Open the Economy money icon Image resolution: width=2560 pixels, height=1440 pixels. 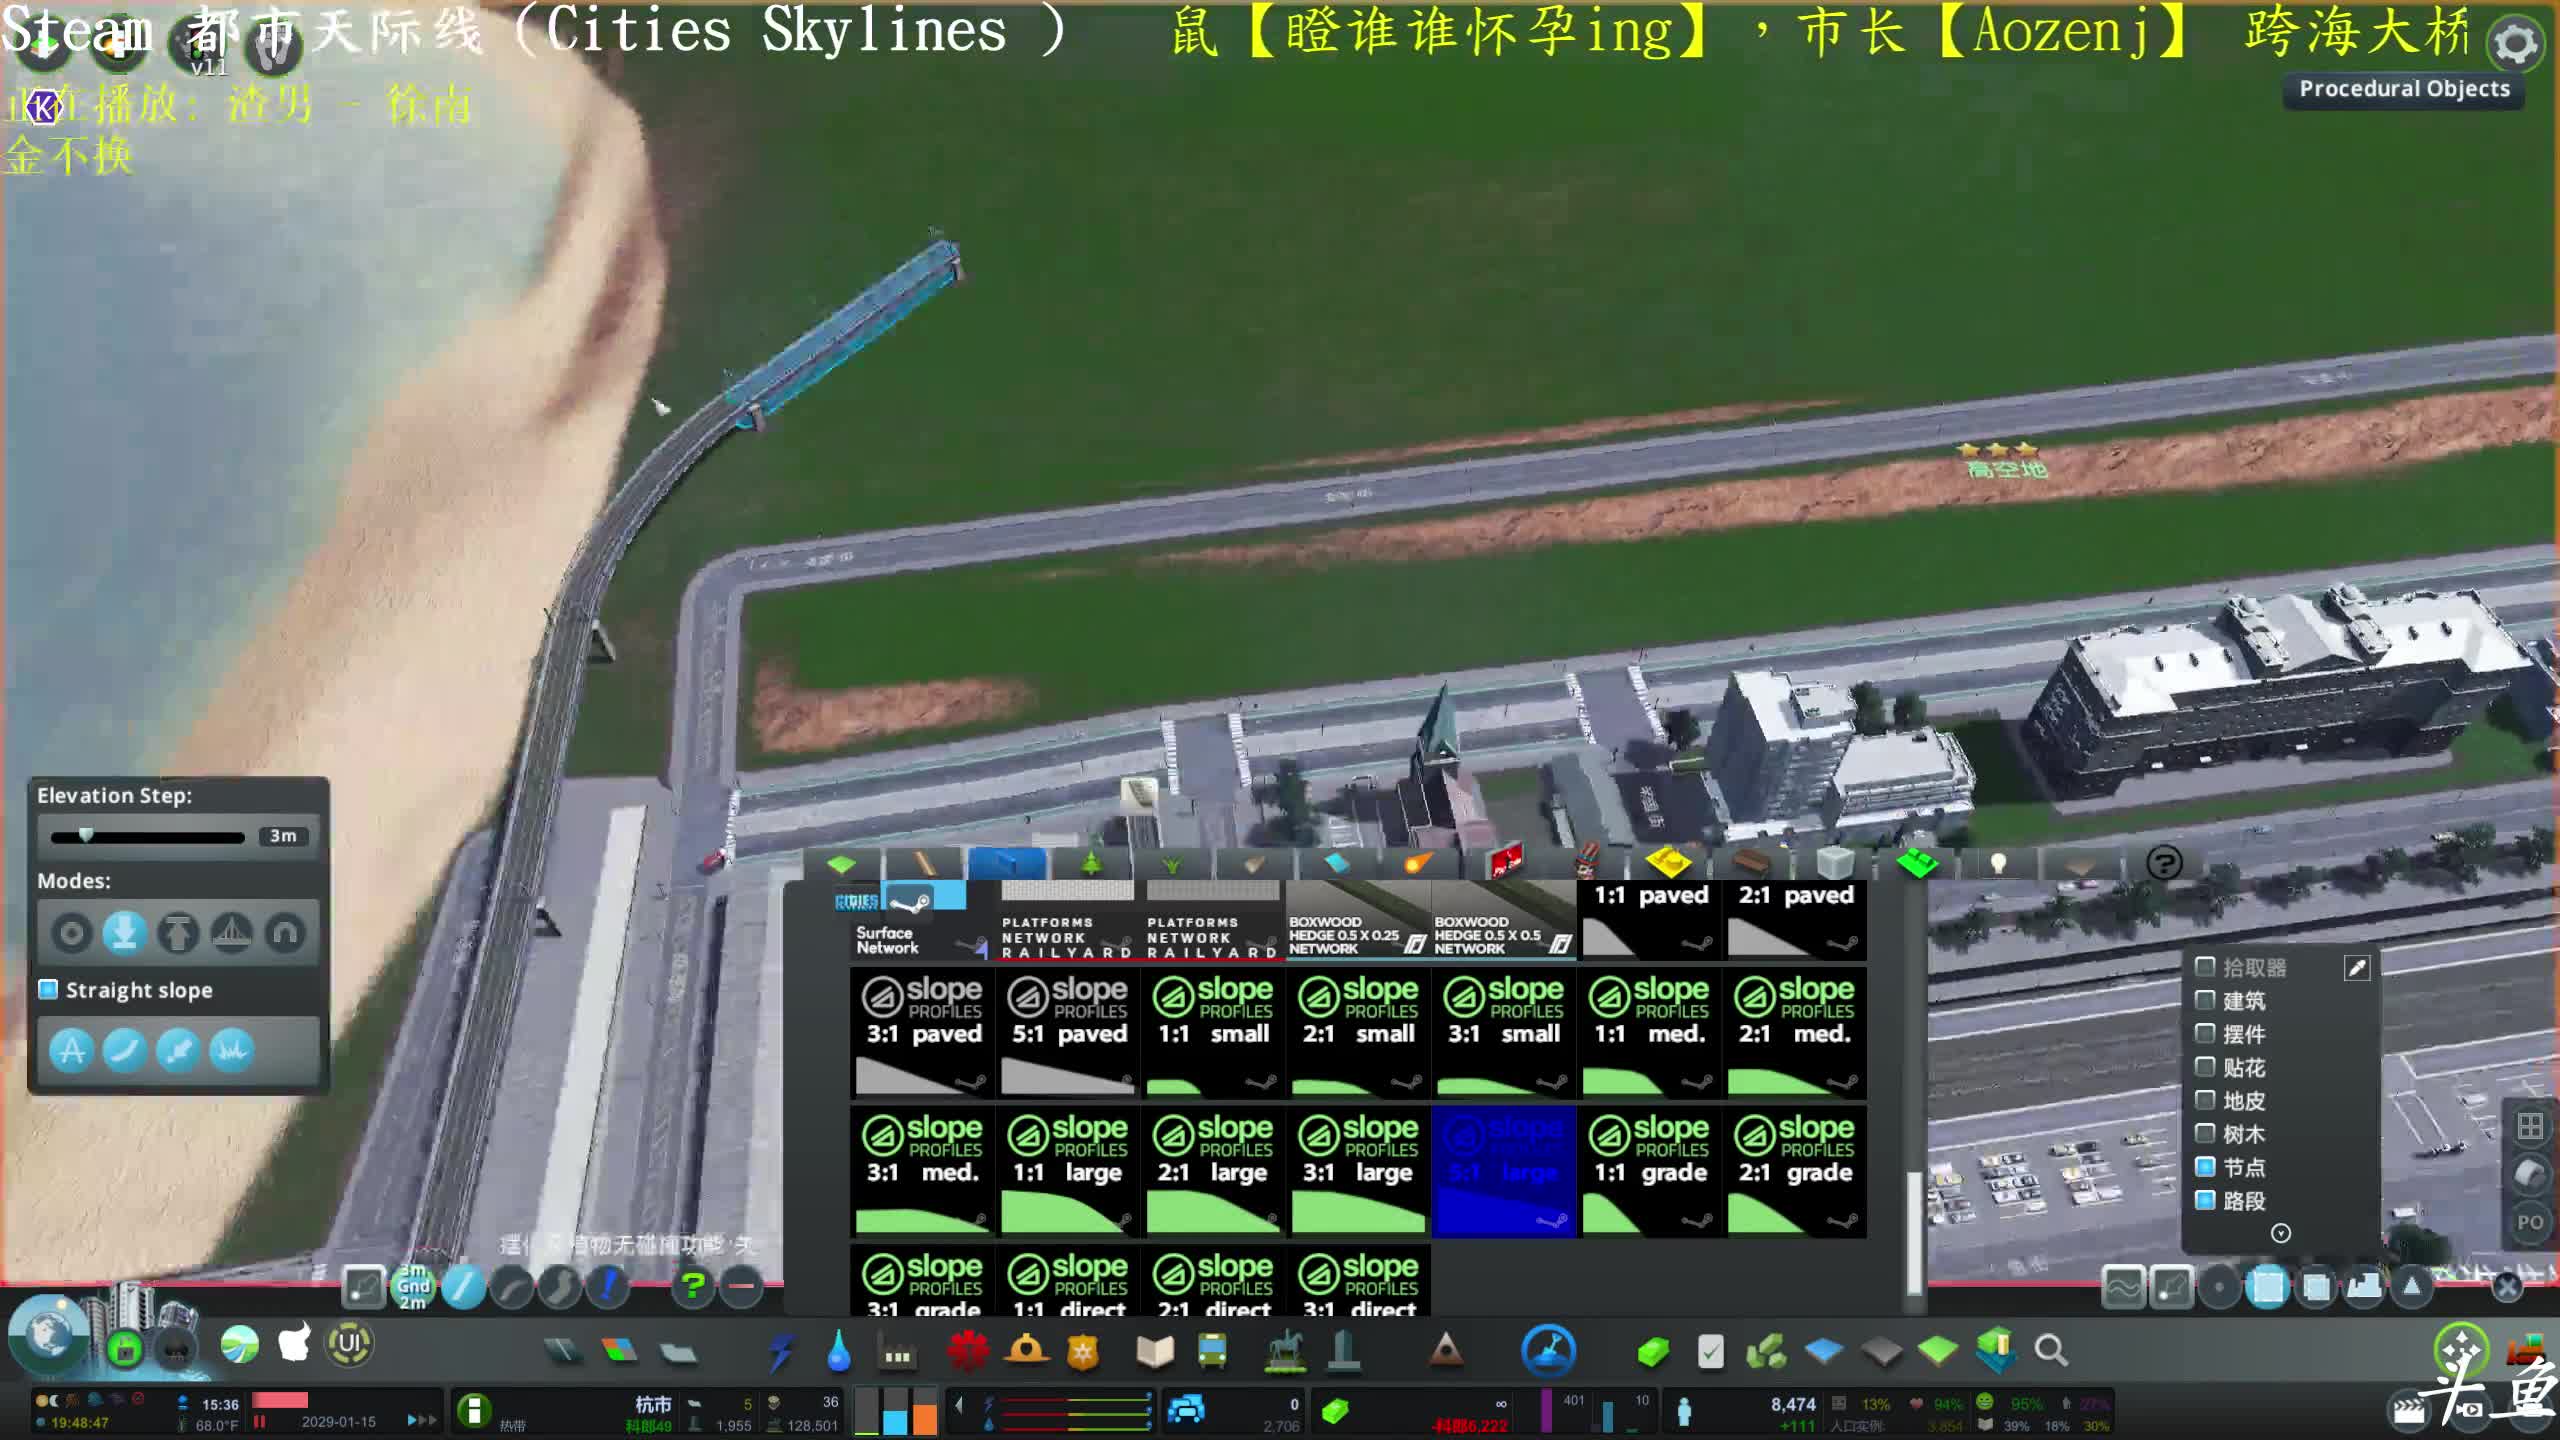click(1653, 1352)
